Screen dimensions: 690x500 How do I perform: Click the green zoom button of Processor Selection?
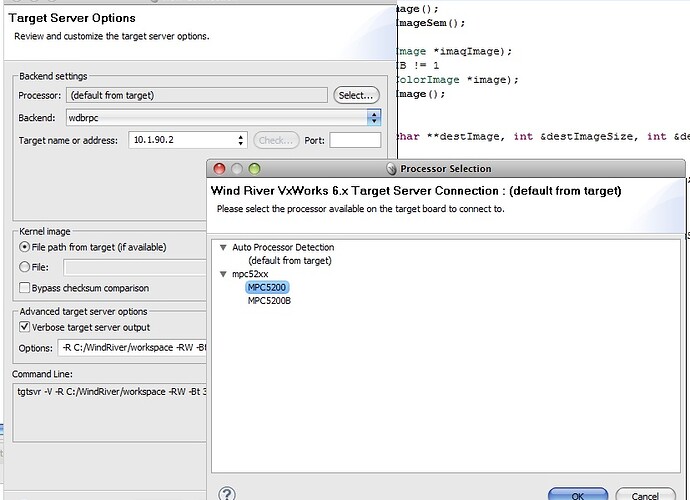tap(254, 169)
